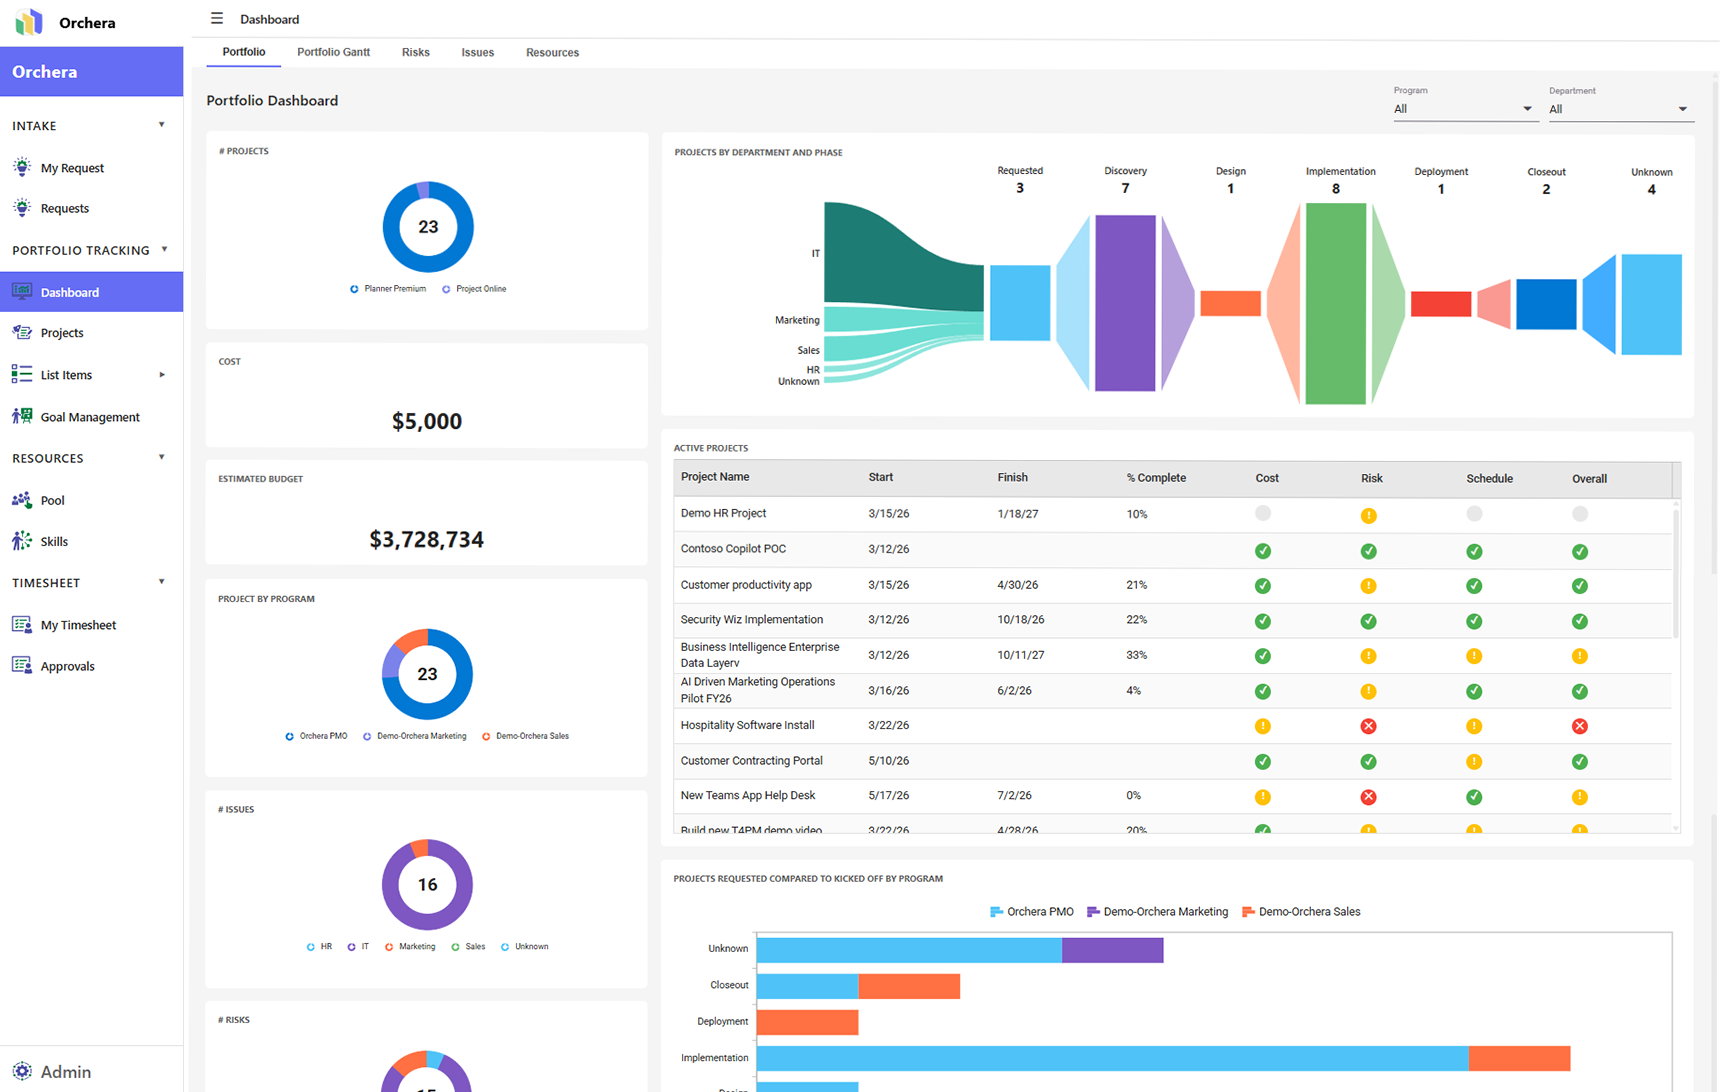Open the Department filter dropdown
The image size is (1720, 1092).
[1620, 109]
